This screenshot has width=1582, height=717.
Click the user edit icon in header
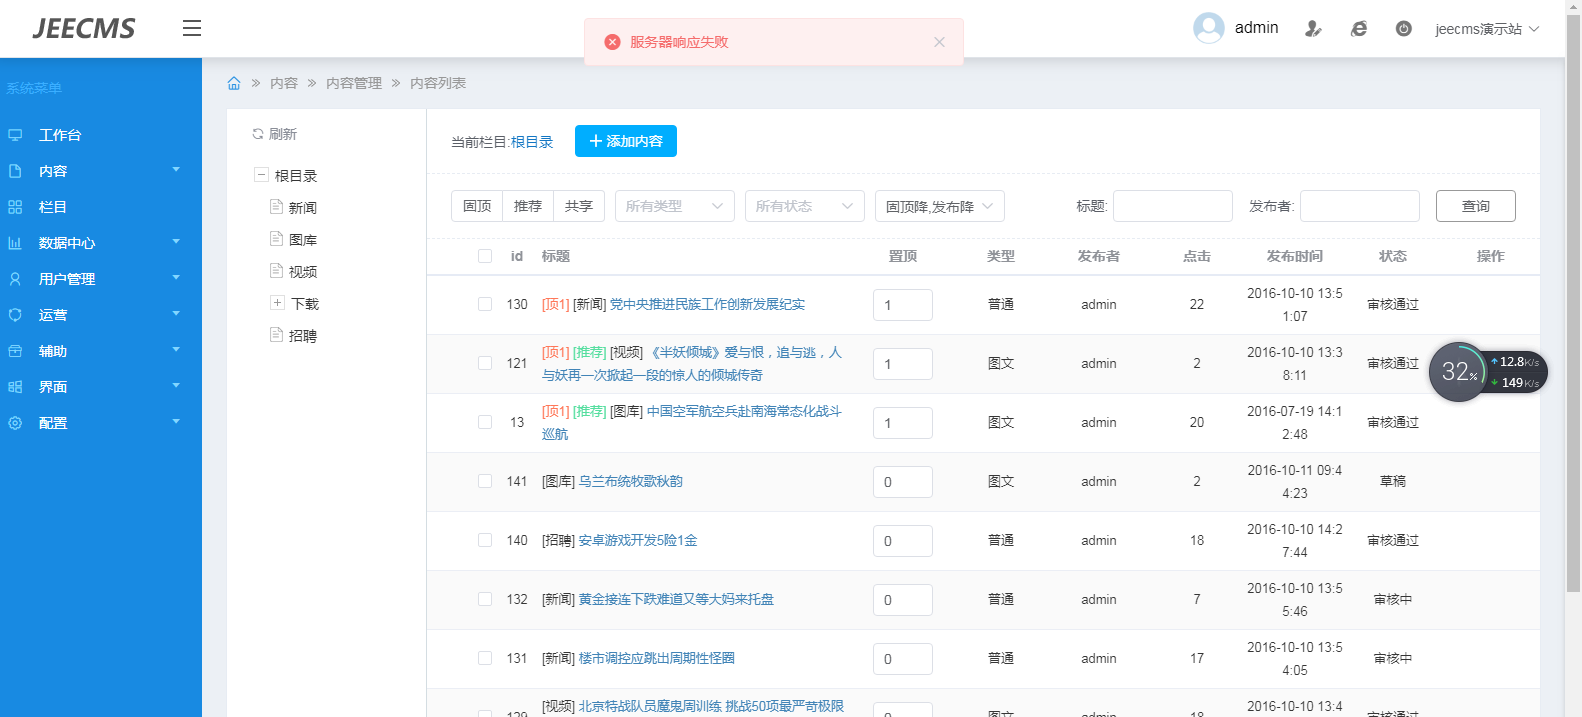[x=1313, y=29]
